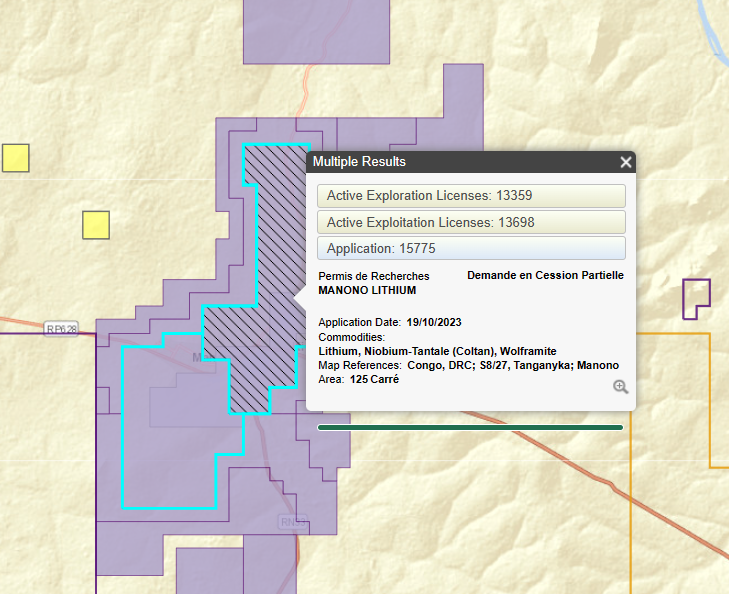The height and width of the screenshot is (594, 729).
Task: Close the Multiple Results popup
Action: [x=626, y=162]
